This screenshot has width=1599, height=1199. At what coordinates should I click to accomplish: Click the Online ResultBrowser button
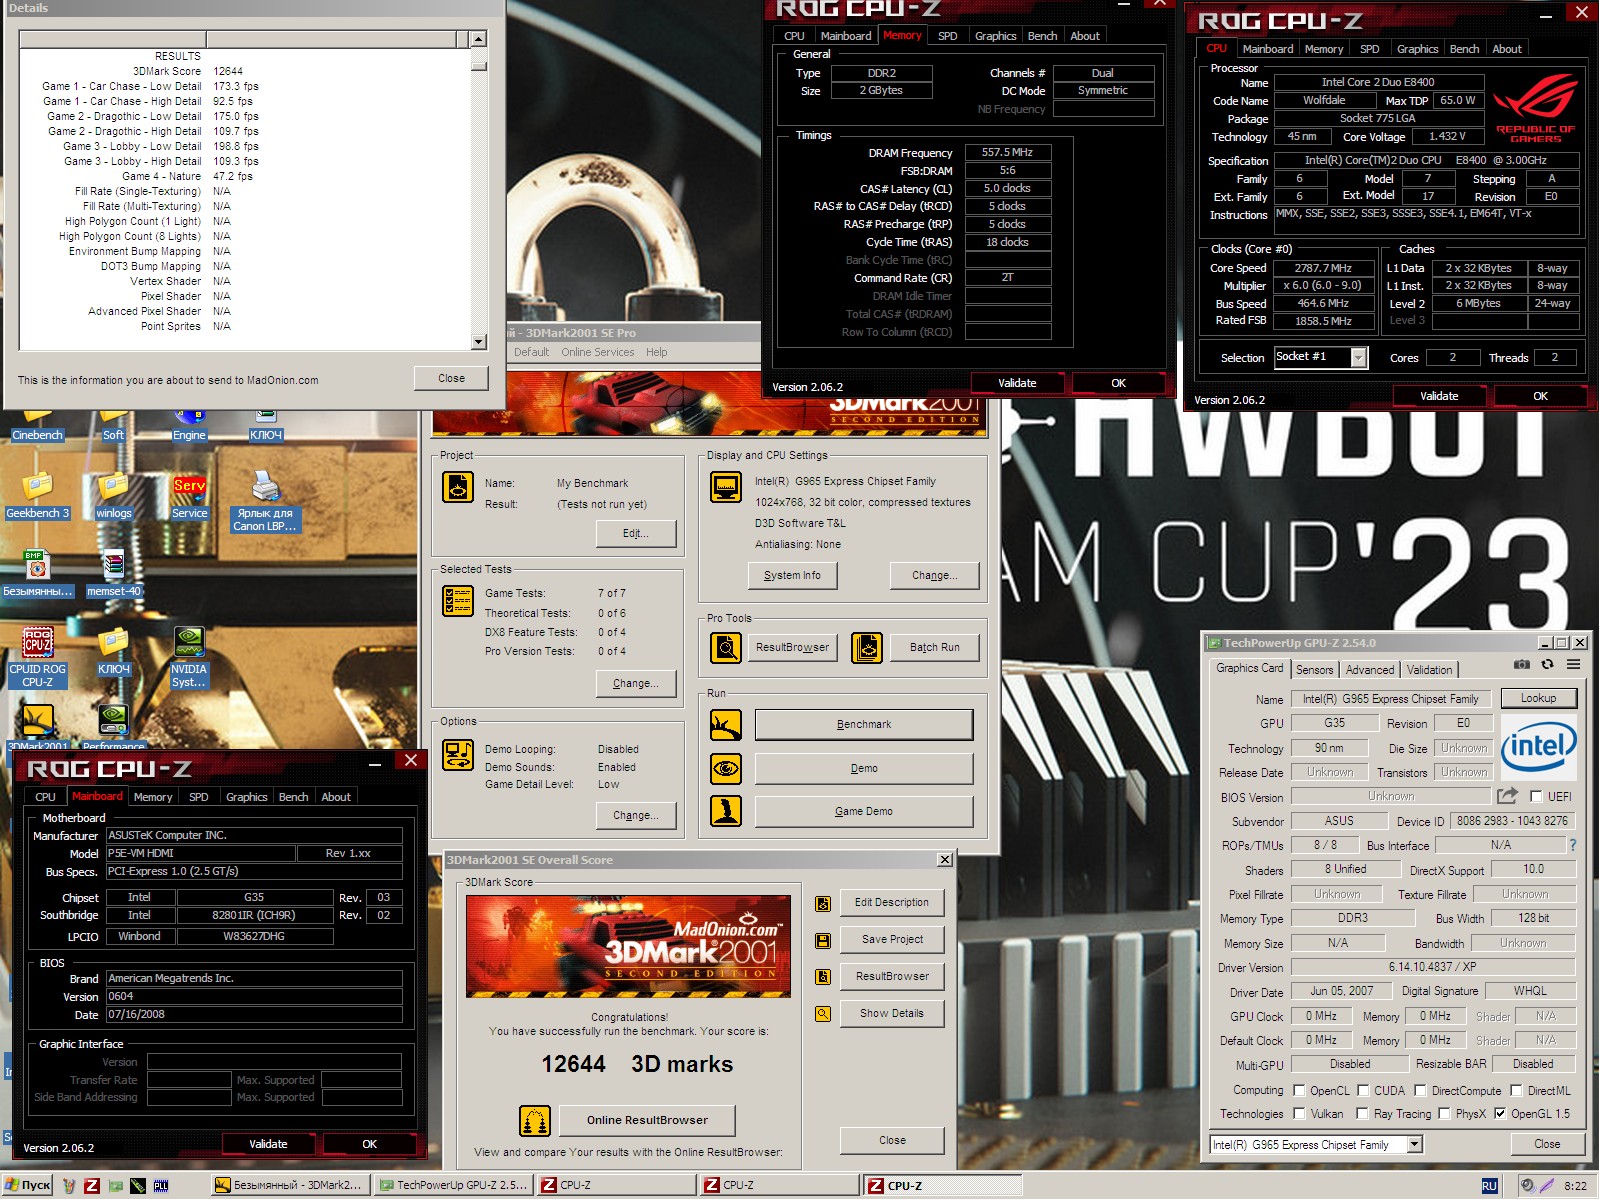pyautogui.click(x=647, y=1121)
